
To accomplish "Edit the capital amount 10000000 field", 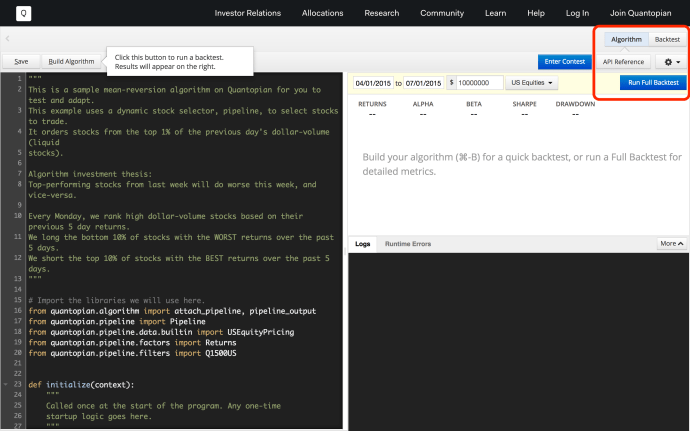I will point(480,83).
